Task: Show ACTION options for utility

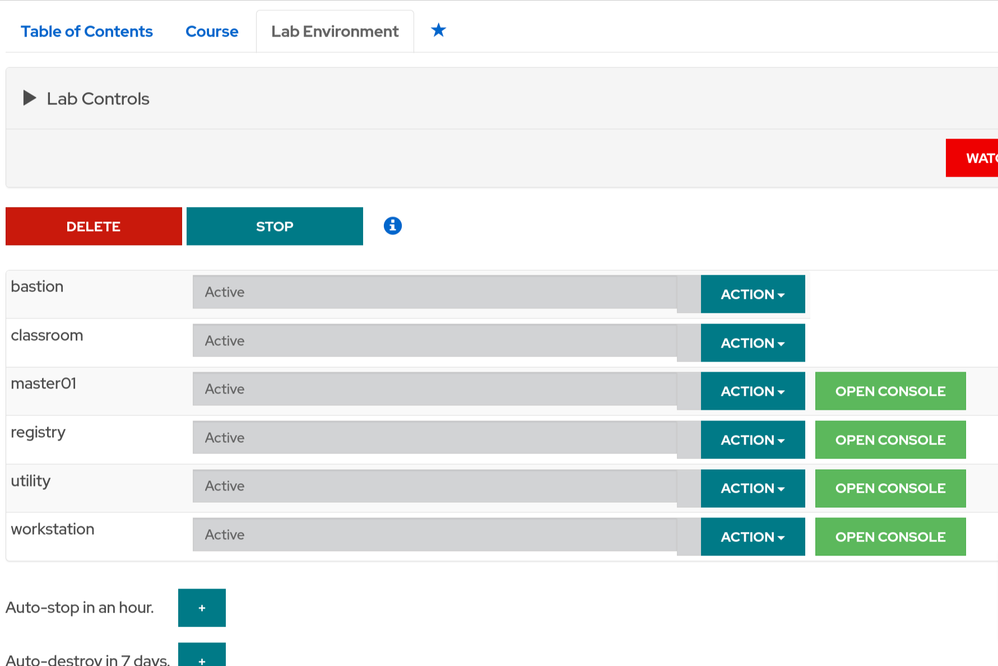Action: tap(752, 488)
